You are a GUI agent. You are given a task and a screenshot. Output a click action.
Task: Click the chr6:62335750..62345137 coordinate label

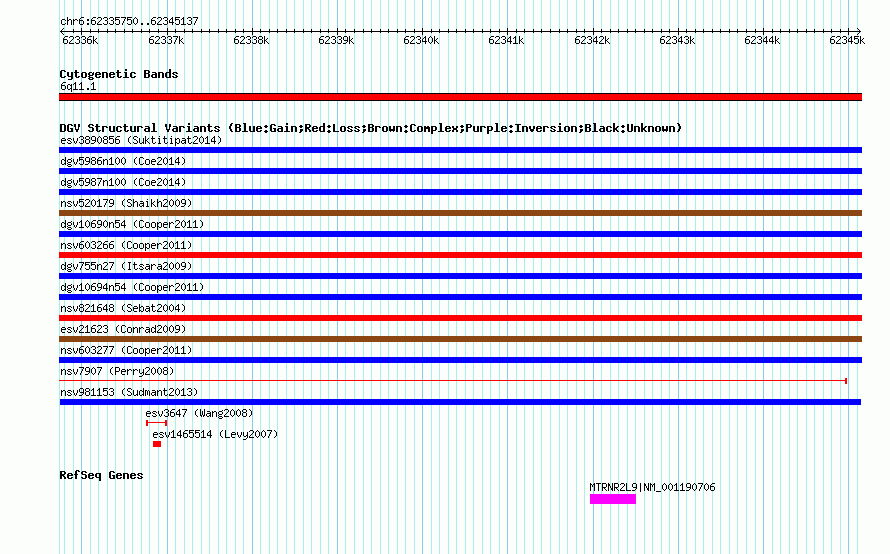pyautogui.click(x=129, y=22)
